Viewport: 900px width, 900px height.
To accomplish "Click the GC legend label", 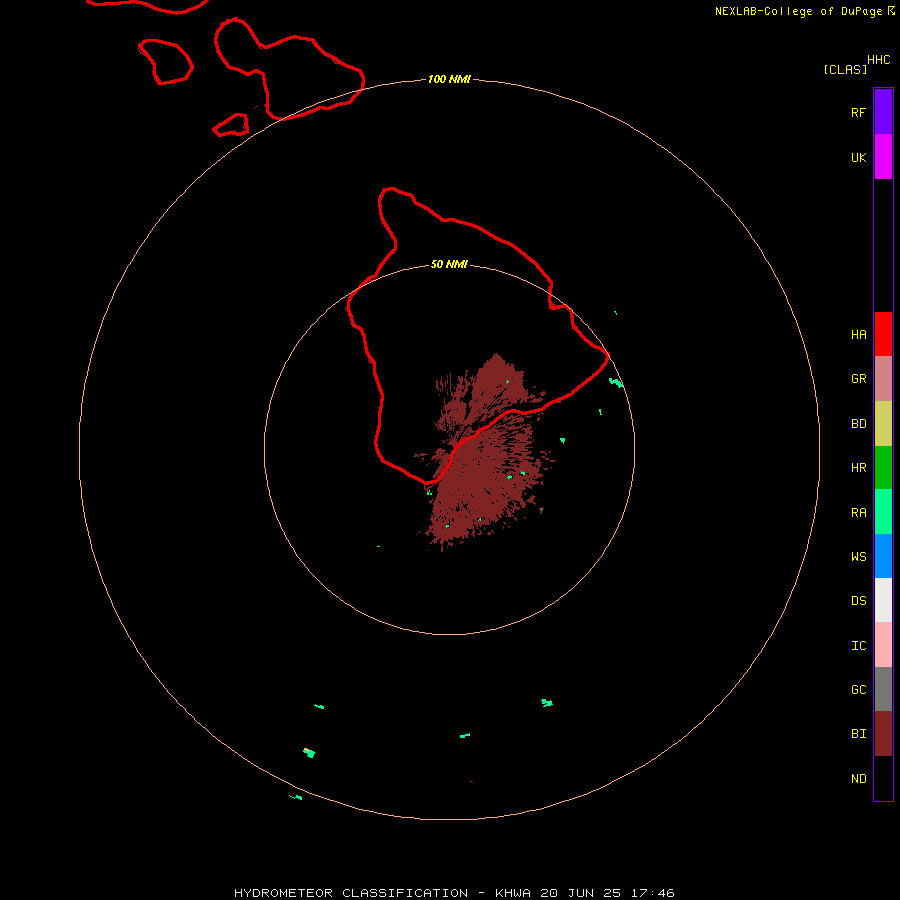I will pos(858,689).
